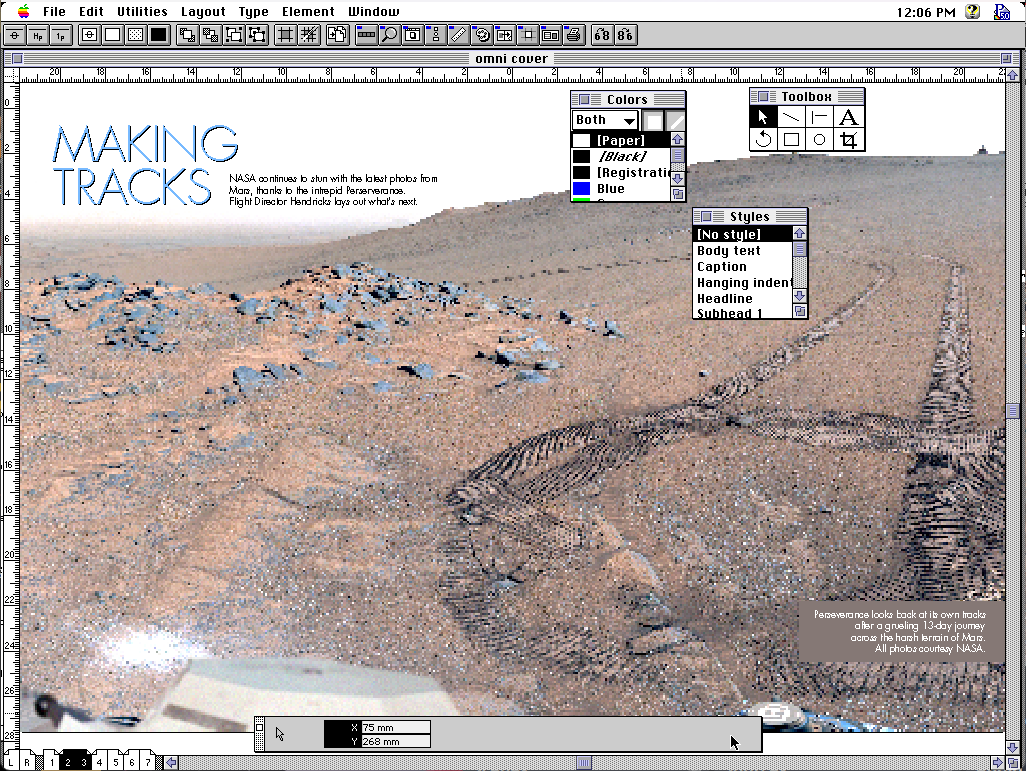Select the Text tool in the Toolbox
Image resolution: width=1026 pixels, height=771 pixels.
846,116
